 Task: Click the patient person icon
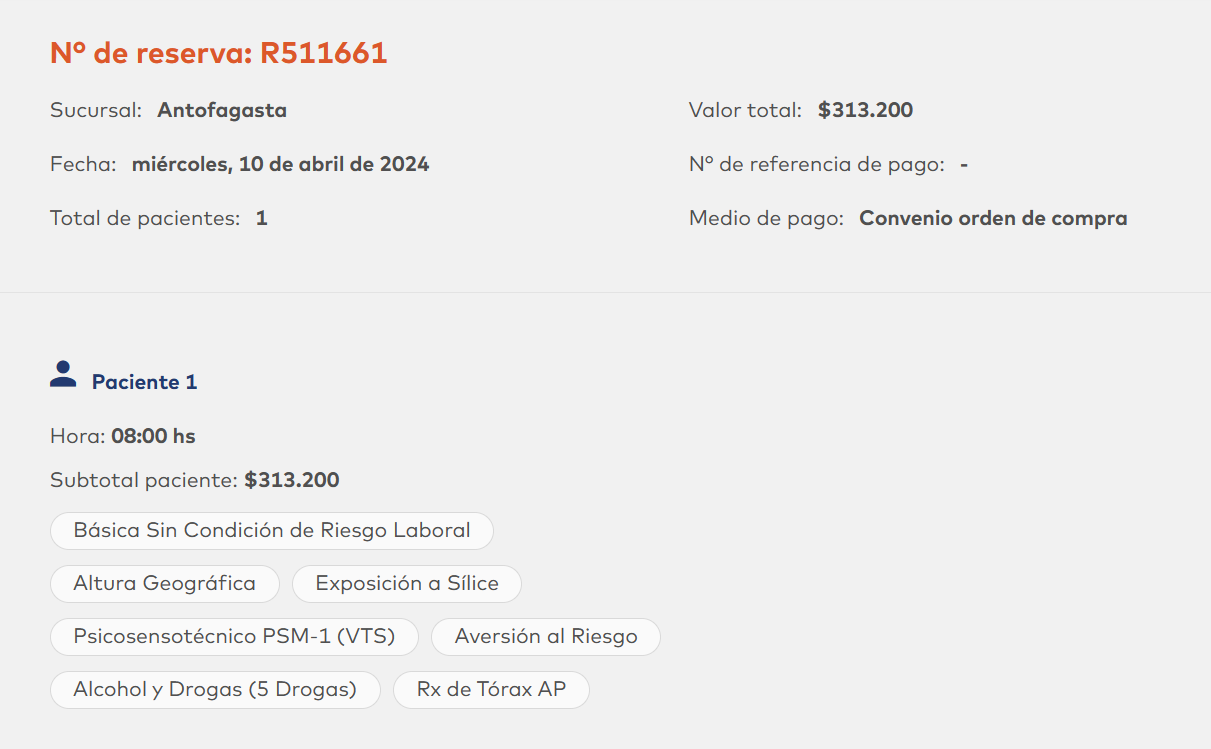[x=63, y=375]
